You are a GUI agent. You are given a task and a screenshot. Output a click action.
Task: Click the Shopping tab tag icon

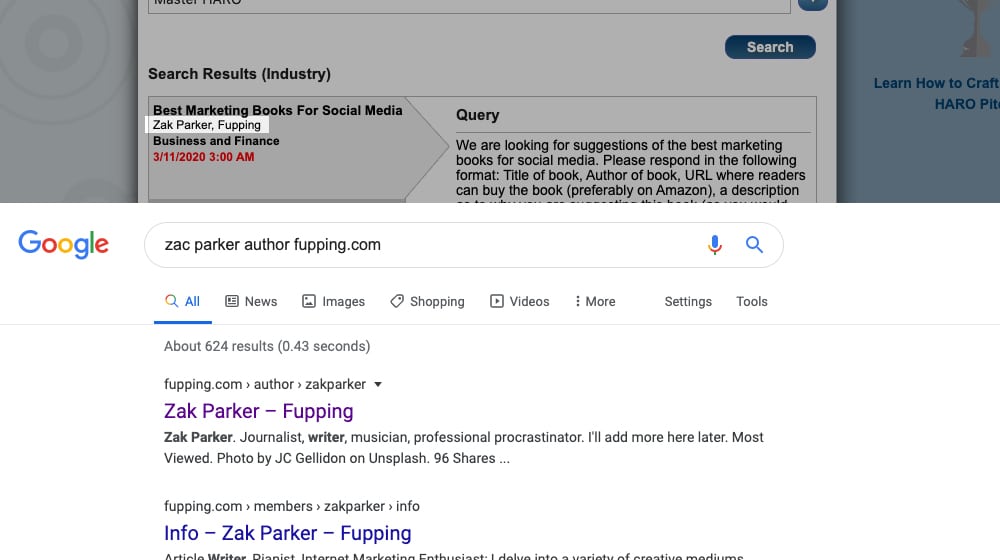pyautogui.click(x=397, y=301)
